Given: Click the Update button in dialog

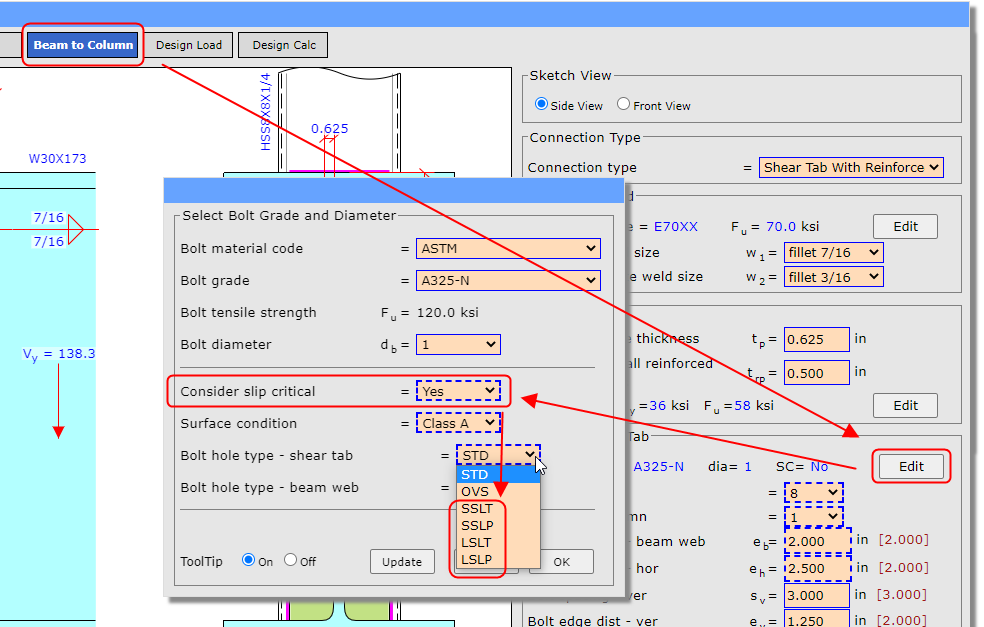Looking at the screenshot, I should 402,562.
